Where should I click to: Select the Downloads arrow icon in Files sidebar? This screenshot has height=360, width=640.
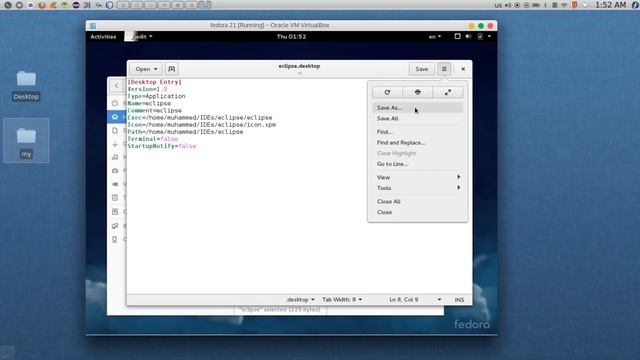pos(115,144)
